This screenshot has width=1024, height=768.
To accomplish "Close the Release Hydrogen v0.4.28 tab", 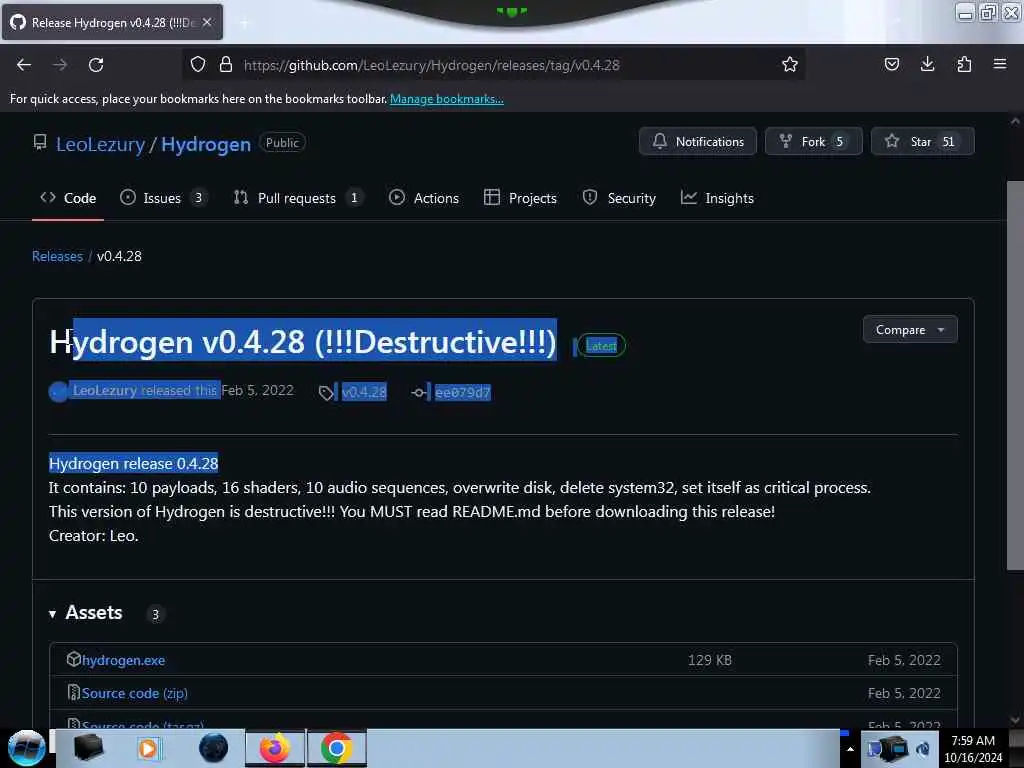I will click(207, 22).
